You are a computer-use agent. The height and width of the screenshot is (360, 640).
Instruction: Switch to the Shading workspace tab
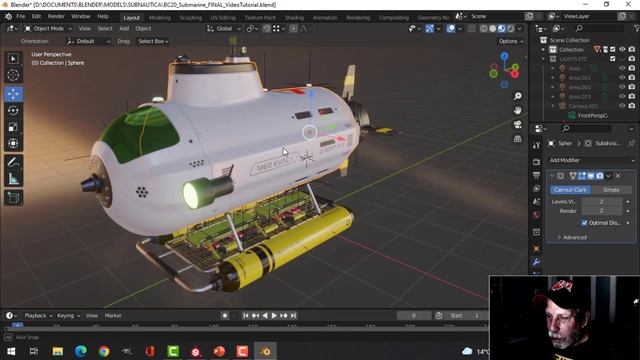pyautogui.click(x=294, y=18)
